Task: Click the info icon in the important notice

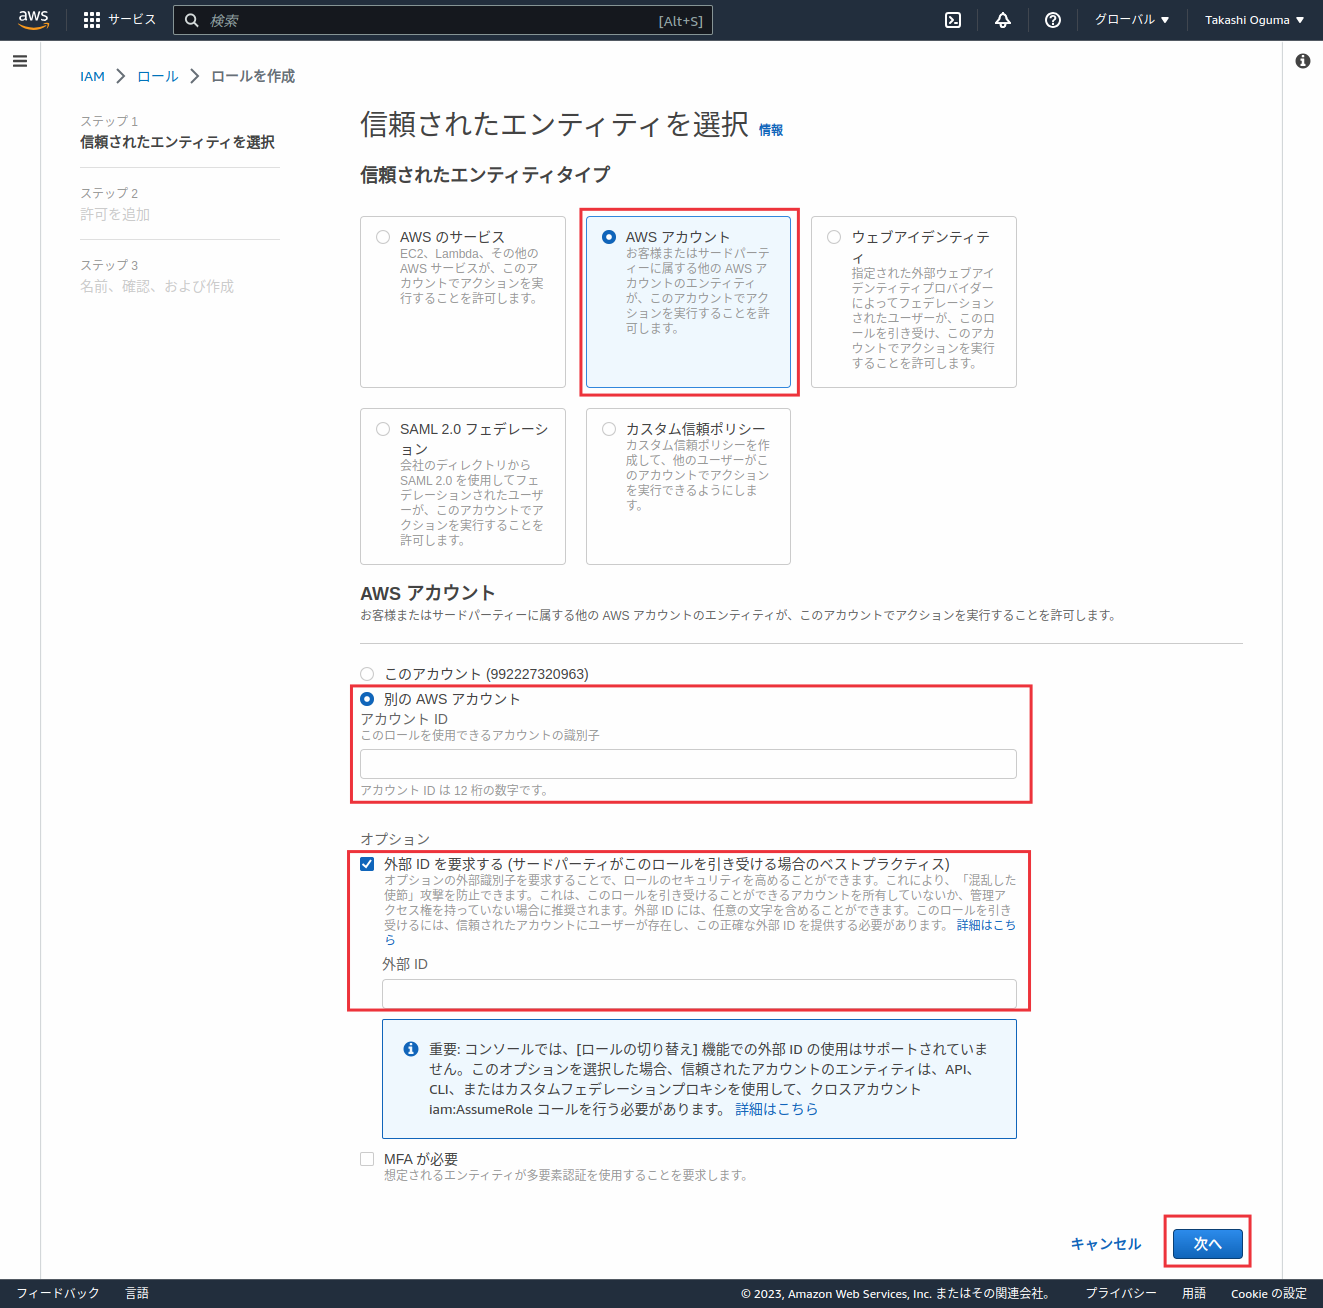Action: (x=410, y=1049)
